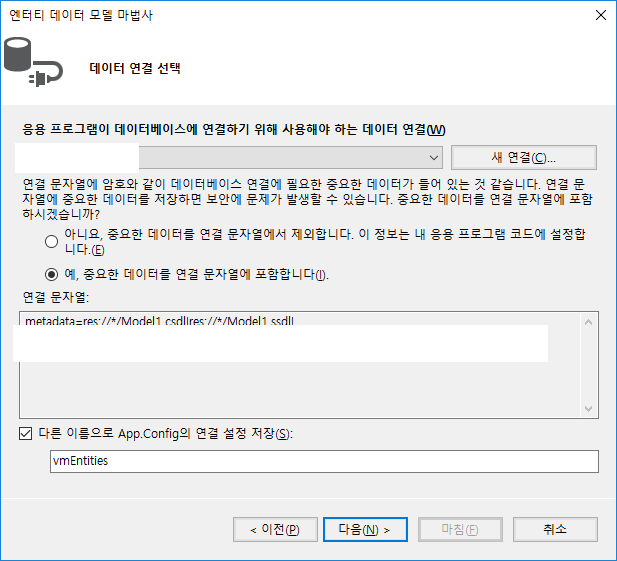The width and height of the screenshot is (617, 561).
Task: Click the disabled 마침(F) button
Action: pos(460,530)
